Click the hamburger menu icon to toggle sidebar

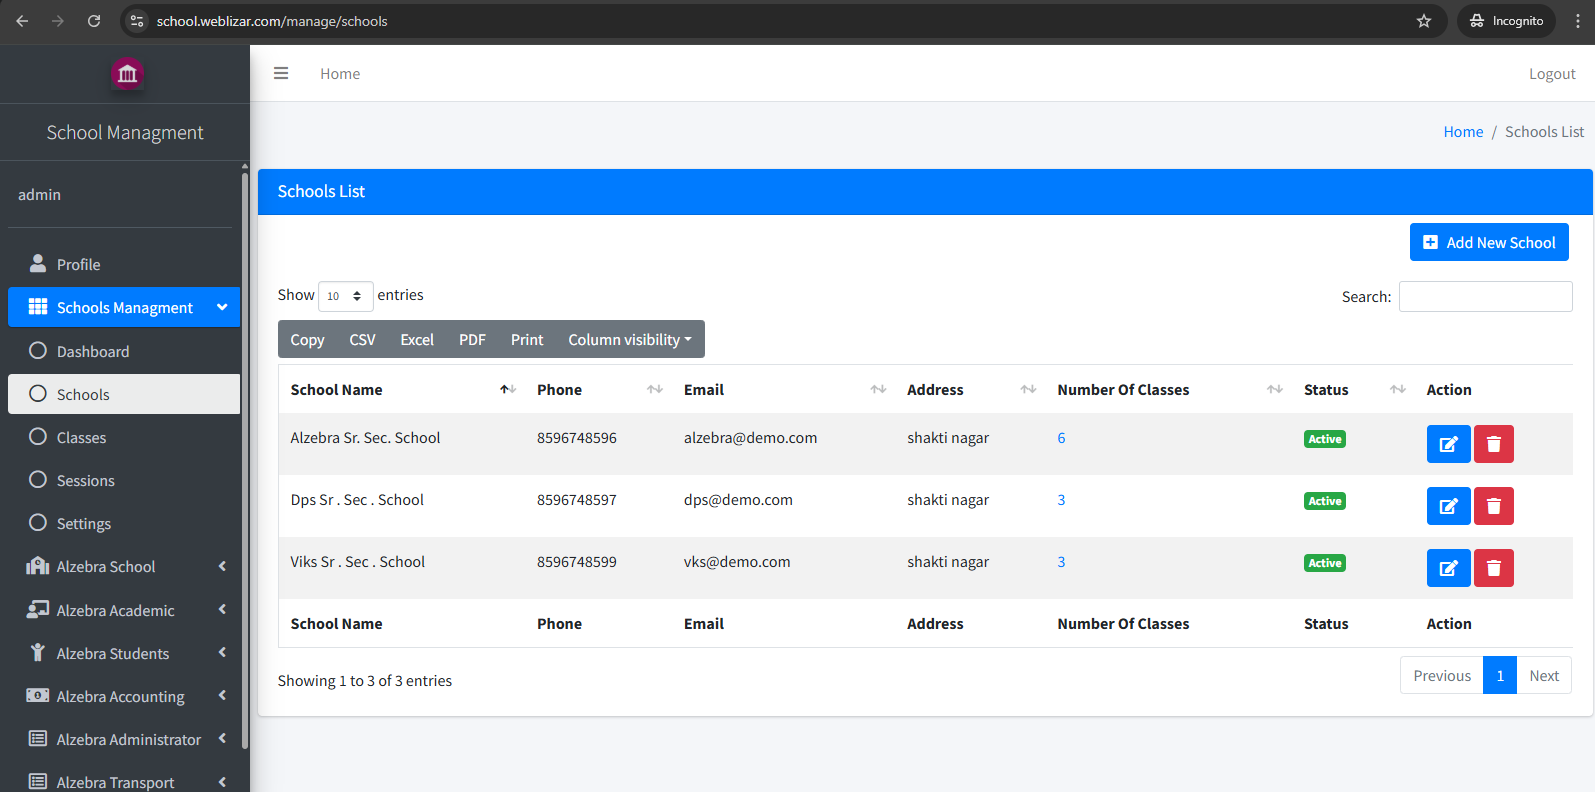point(281,73)
